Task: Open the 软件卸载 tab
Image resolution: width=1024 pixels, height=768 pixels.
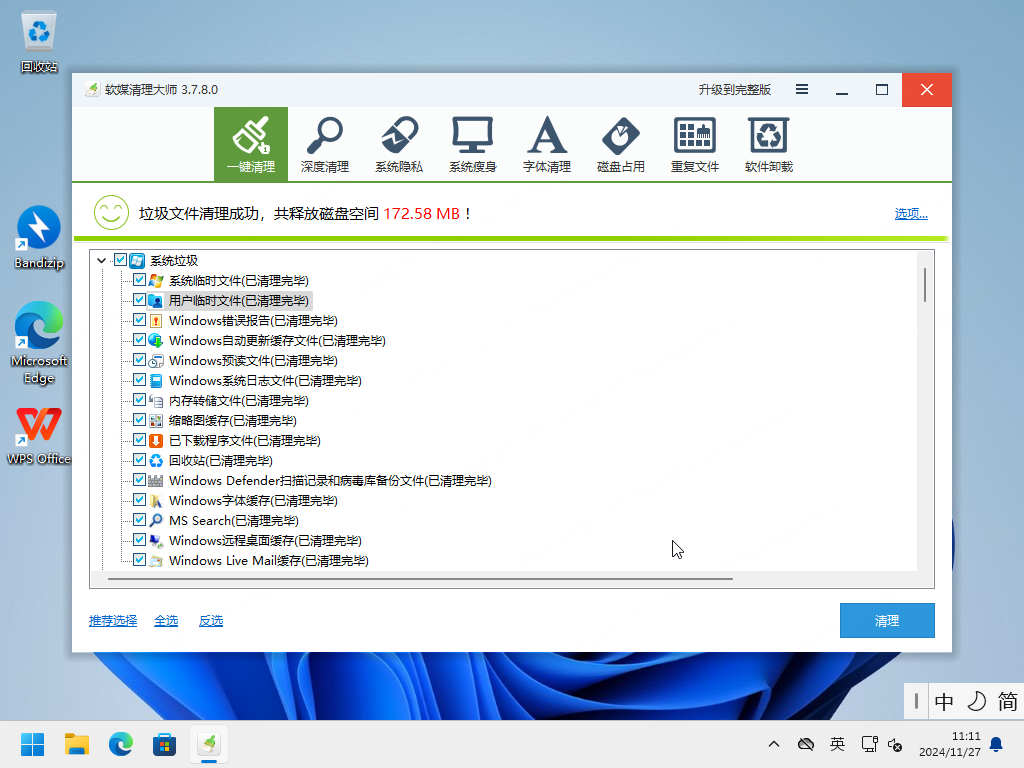Action: click(x=769, y=144)
